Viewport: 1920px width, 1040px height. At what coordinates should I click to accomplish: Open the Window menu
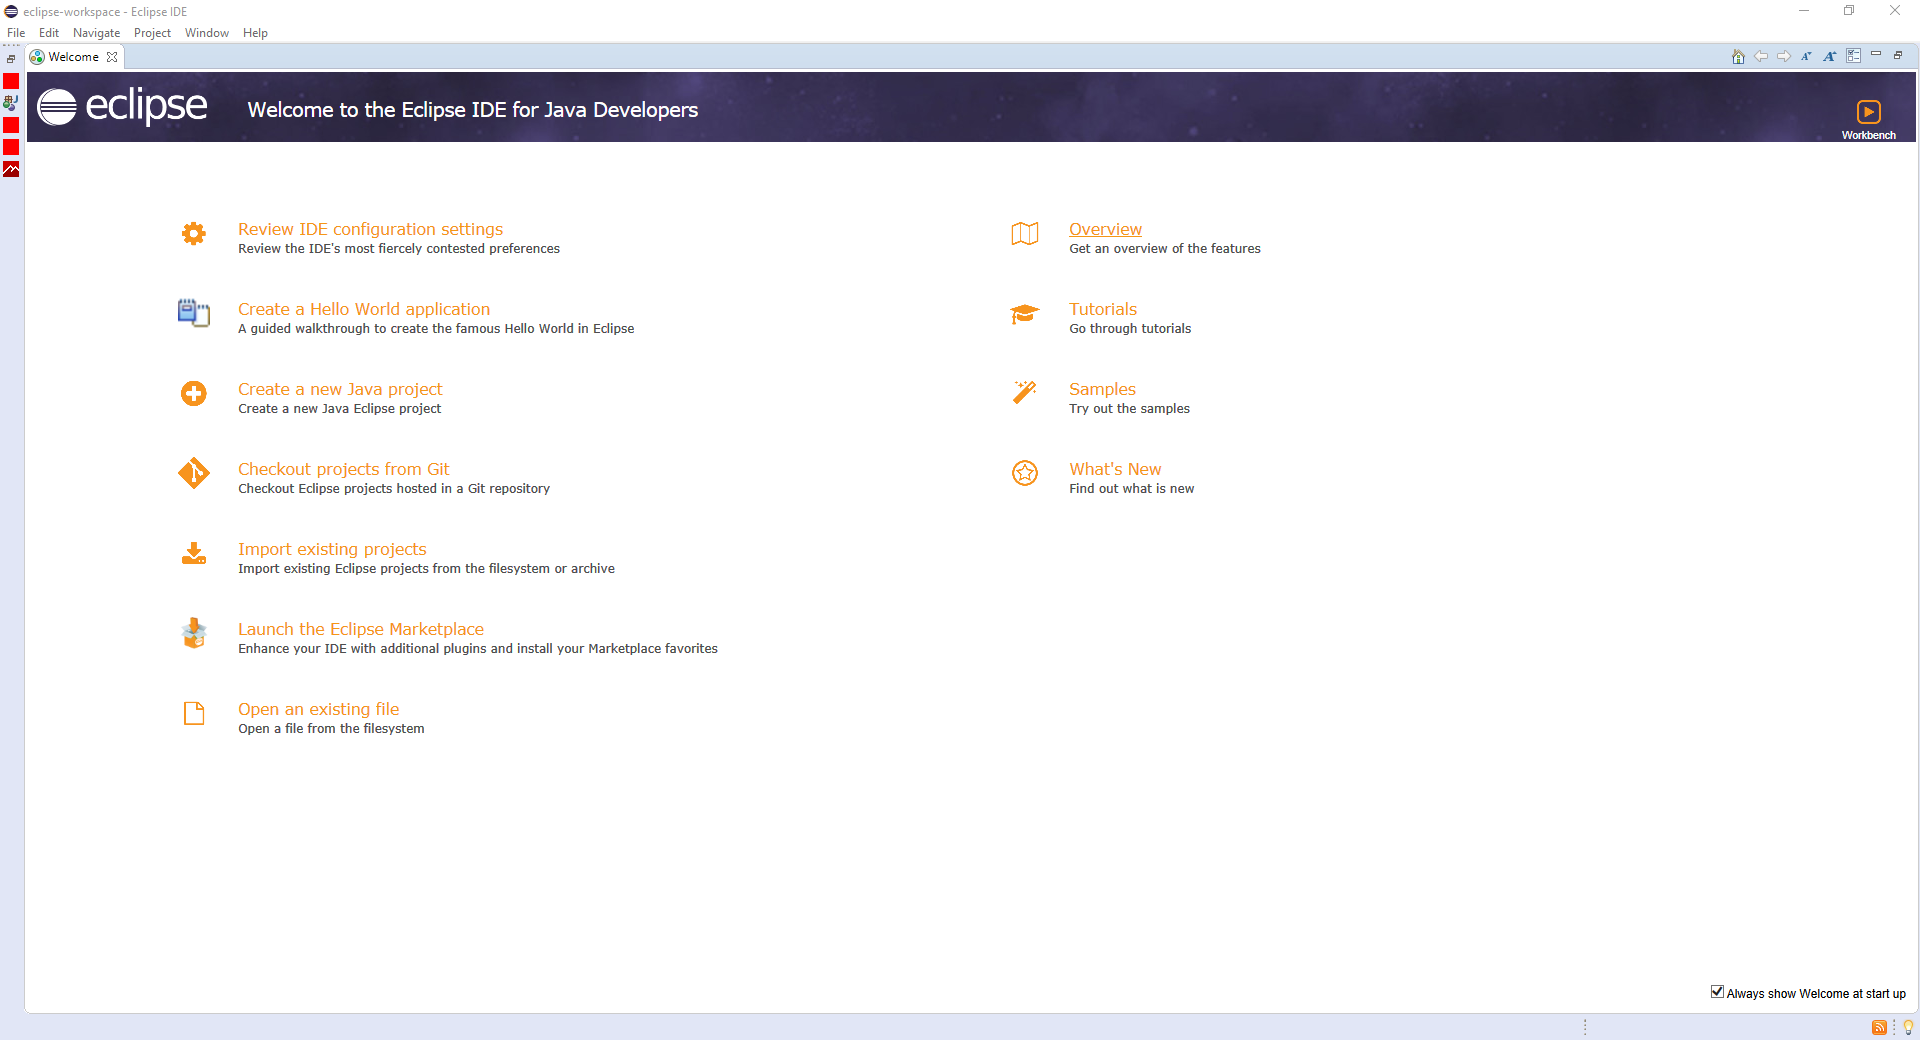207,33
